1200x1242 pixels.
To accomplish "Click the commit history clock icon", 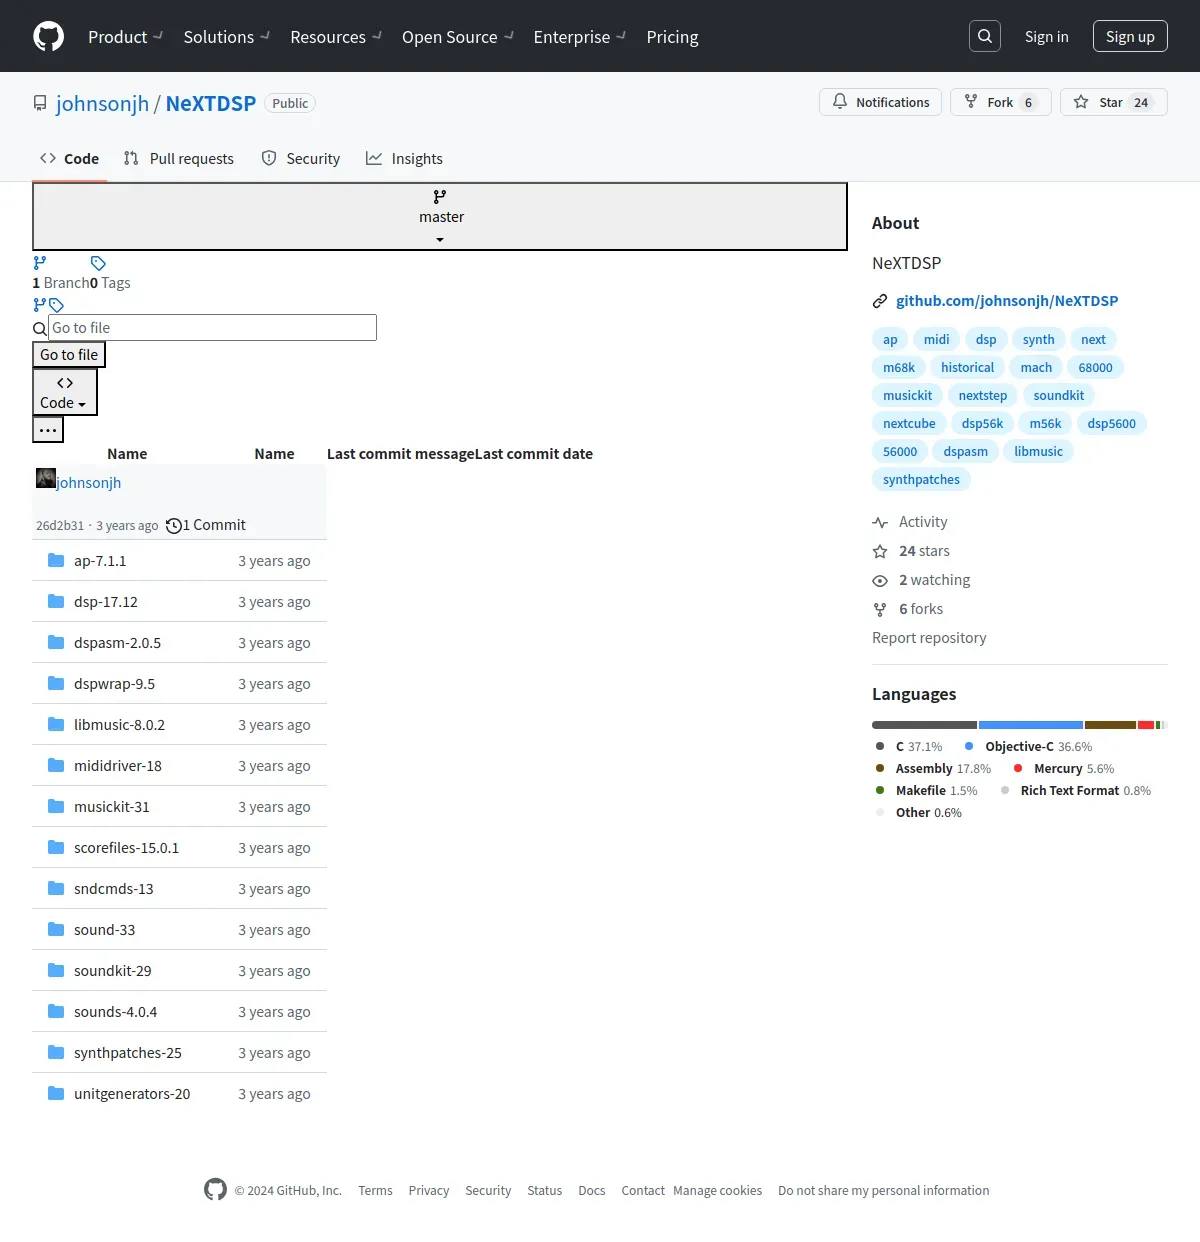I will 174,526.
